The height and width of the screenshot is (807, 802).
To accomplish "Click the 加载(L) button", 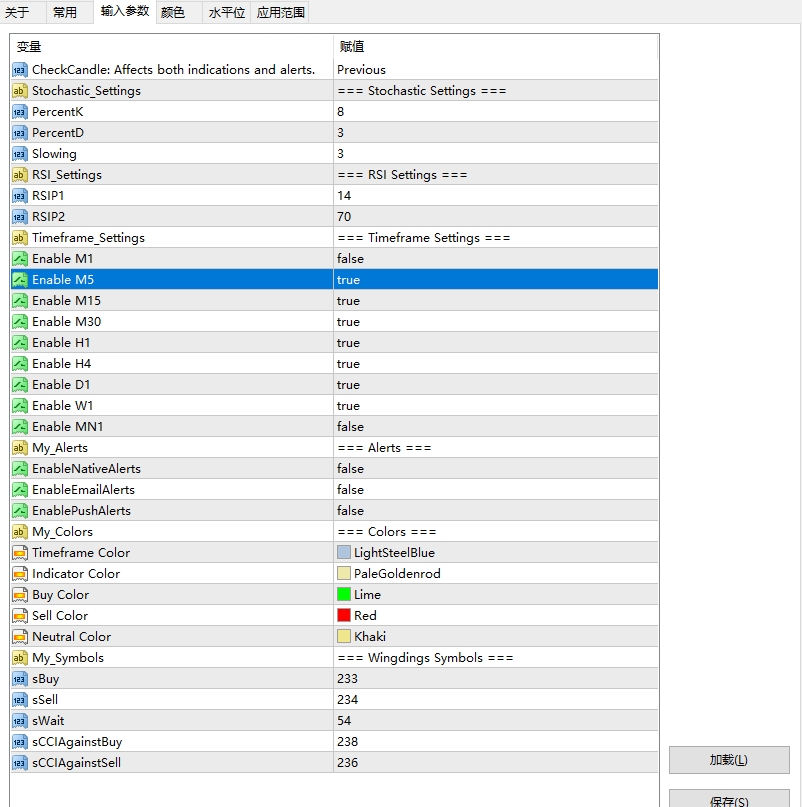I will [x=729, y=760].
